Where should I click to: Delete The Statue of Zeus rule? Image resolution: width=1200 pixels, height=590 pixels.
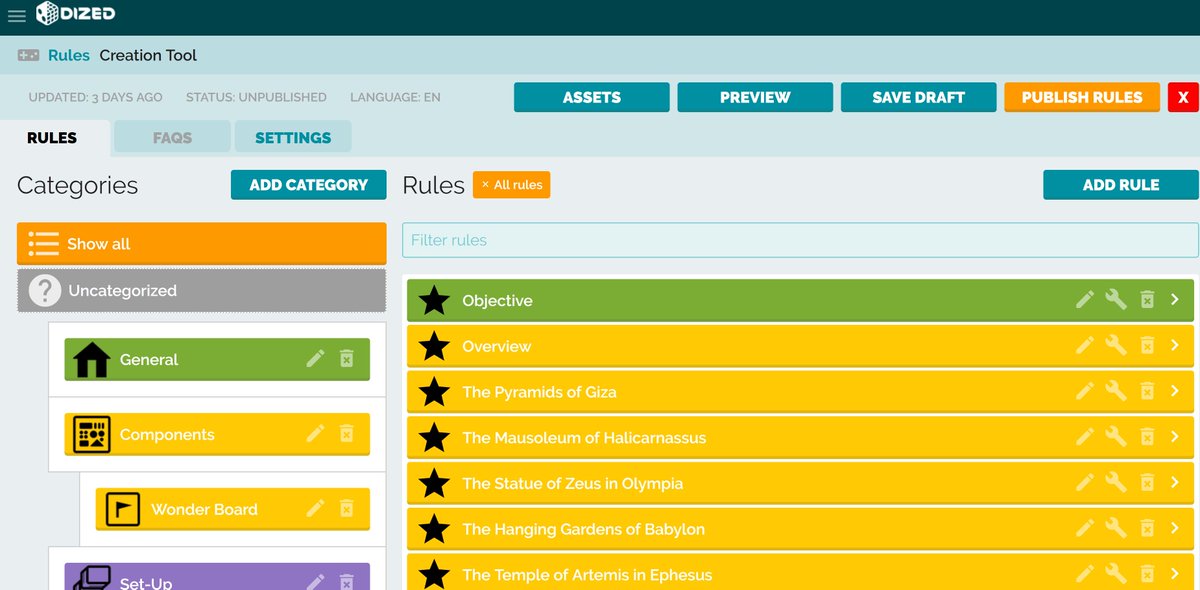(x=1148, y=482)
